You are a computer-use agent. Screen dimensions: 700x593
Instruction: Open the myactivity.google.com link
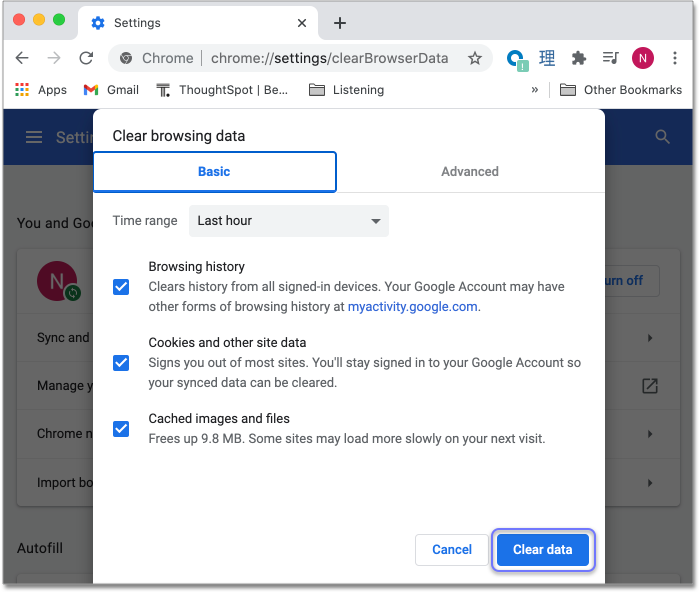pos(412,307)
